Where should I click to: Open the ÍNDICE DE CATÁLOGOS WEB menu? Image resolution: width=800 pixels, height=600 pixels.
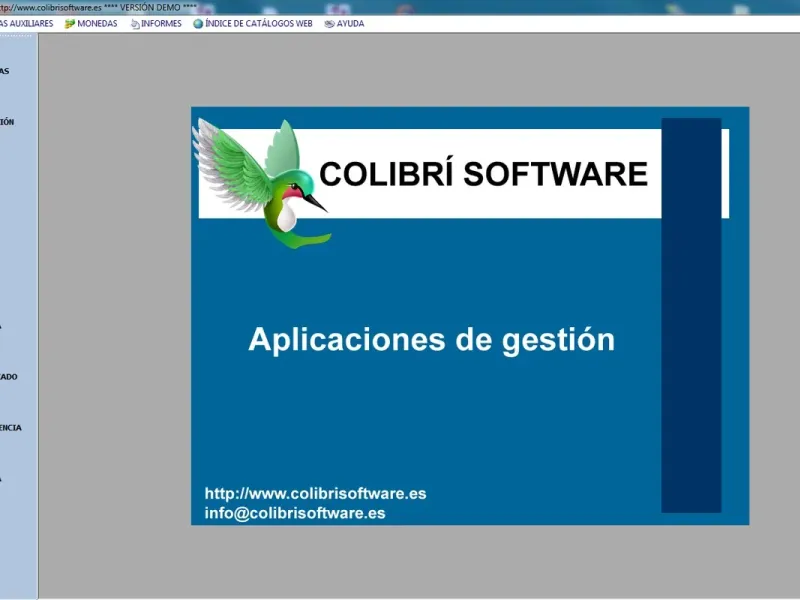pos(253,23)
